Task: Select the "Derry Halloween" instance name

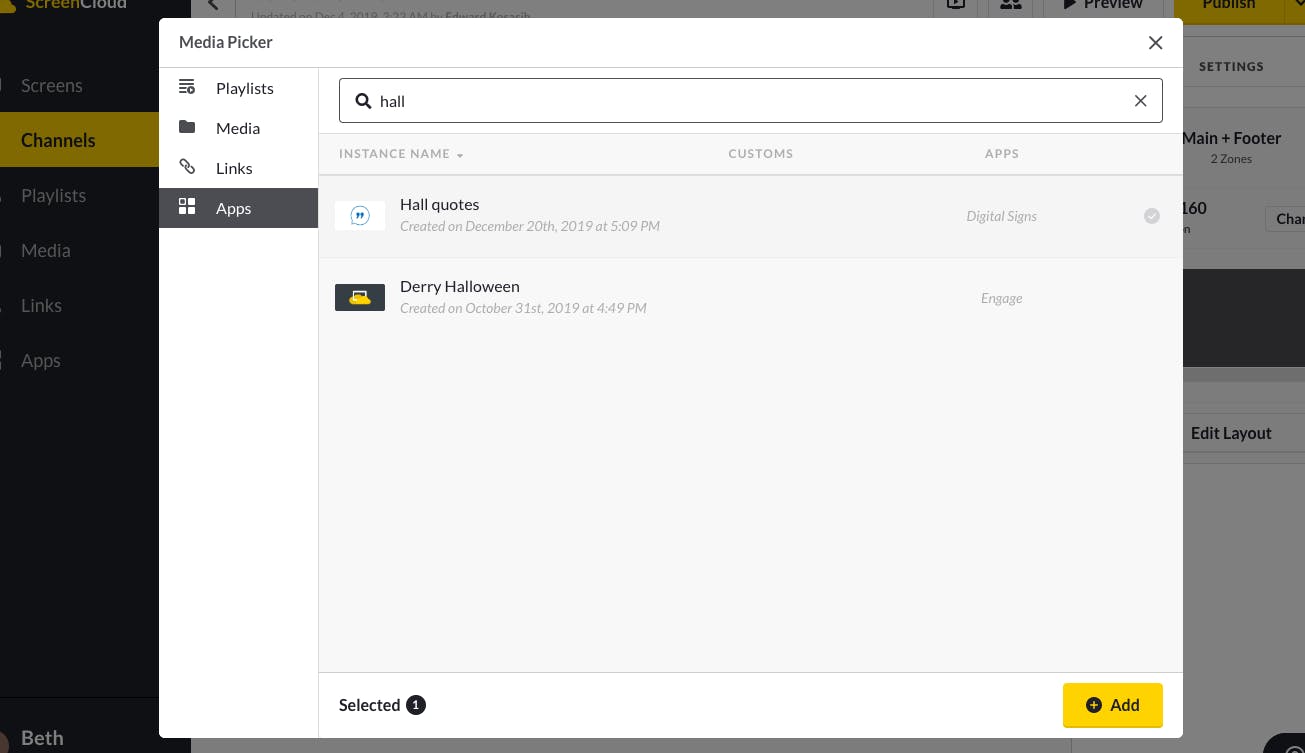Action: (x=460, y=287)
